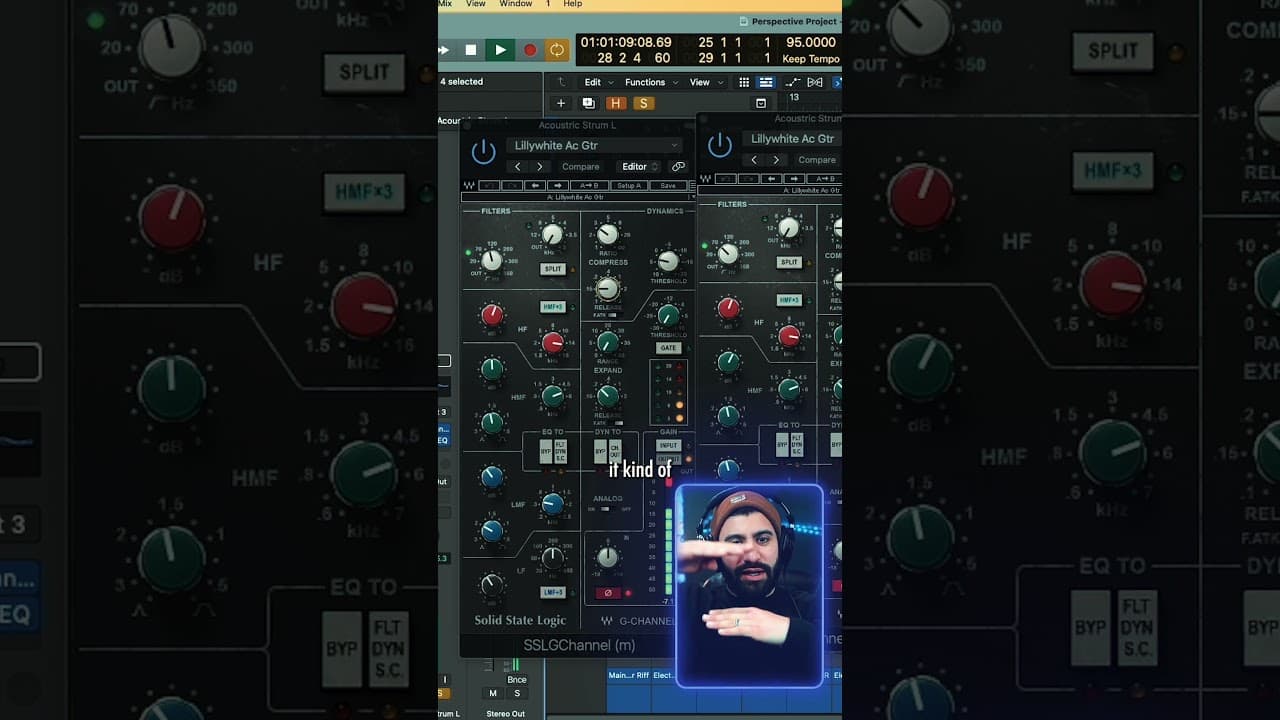
Task: Click the Waves Save button
Action: pyautogui.click(x=667, y=186)
